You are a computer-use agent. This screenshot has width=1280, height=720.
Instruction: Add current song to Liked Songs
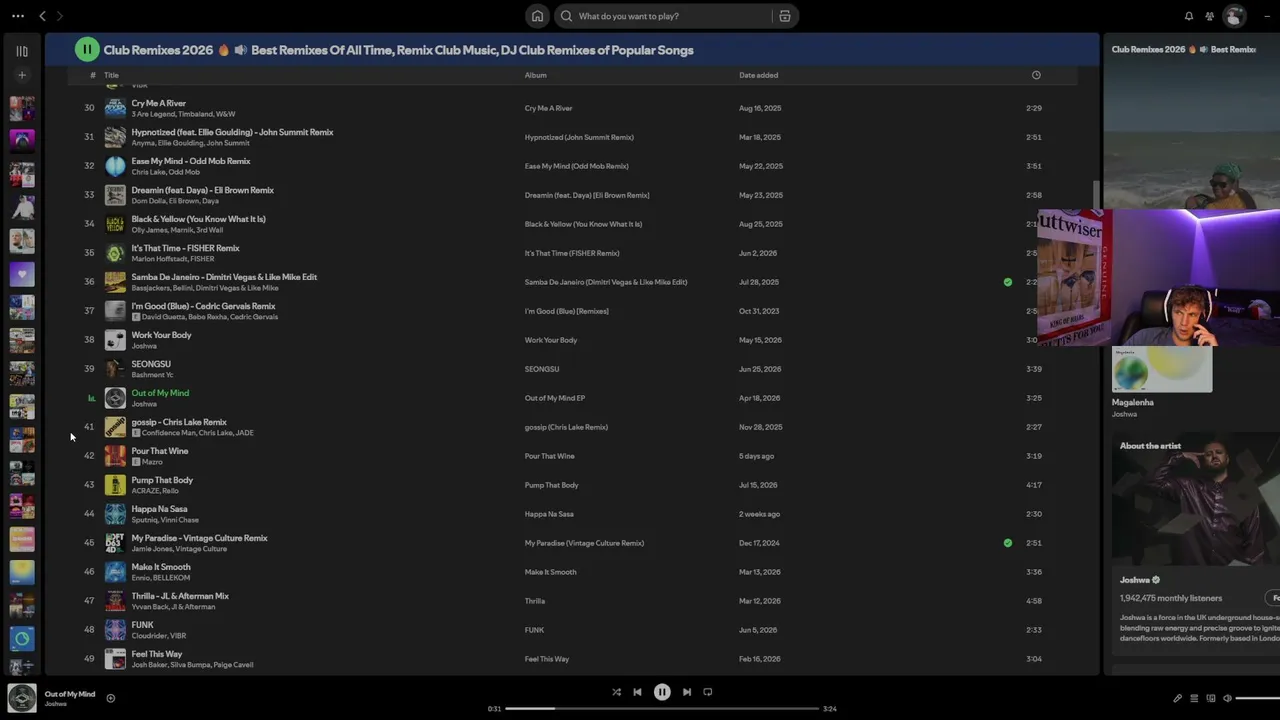tap(111, 698)
